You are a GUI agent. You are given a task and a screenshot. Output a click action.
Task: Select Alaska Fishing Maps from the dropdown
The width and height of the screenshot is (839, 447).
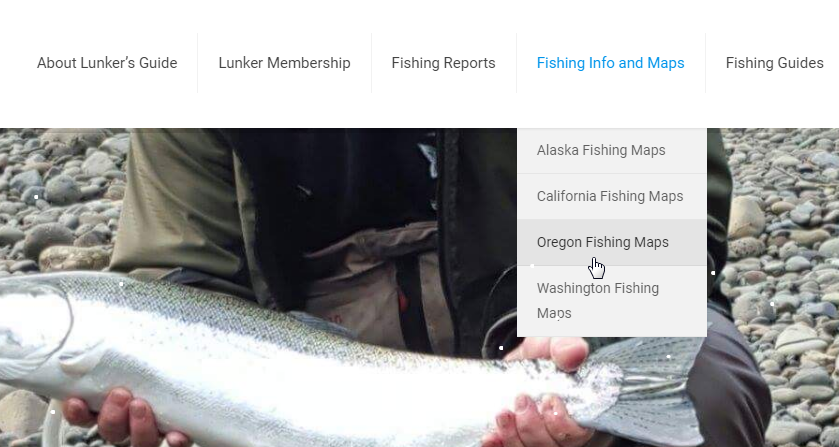pyautogui.click(x=612, y=150)
